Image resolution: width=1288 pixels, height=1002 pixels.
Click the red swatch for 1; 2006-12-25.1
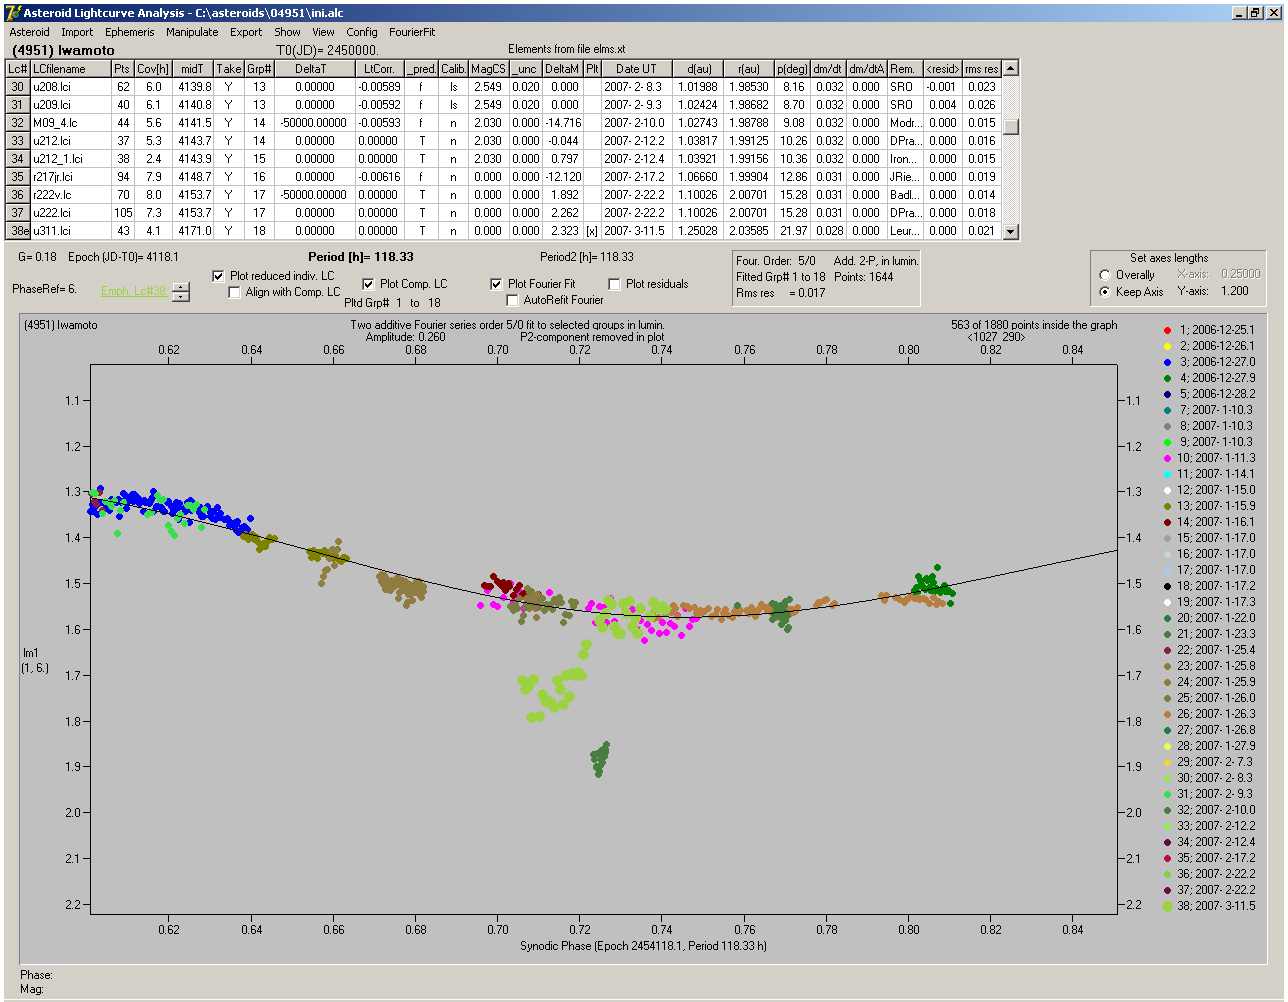(1168, 330)
